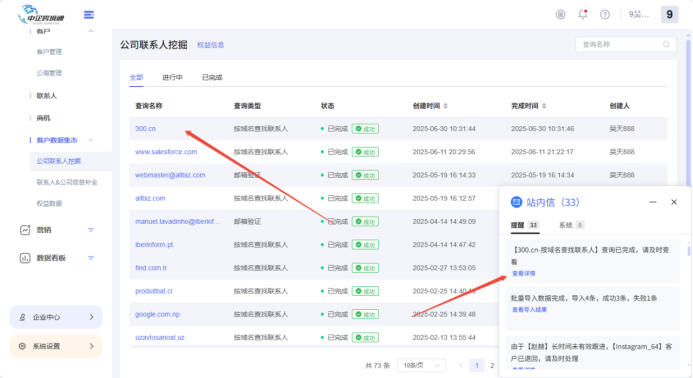693x378 pixels.
Task: Minimize the 站内信 panel
Action: tap(652, 202)
